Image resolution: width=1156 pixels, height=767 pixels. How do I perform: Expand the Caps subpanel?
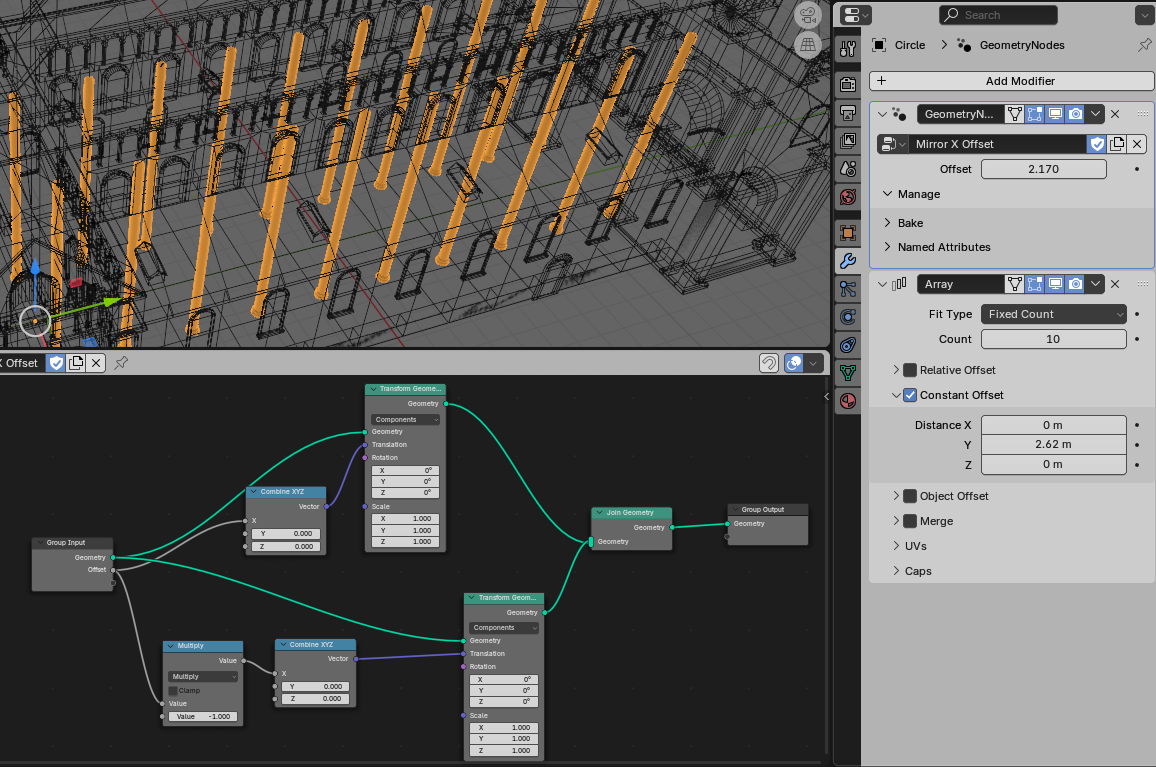917,571
